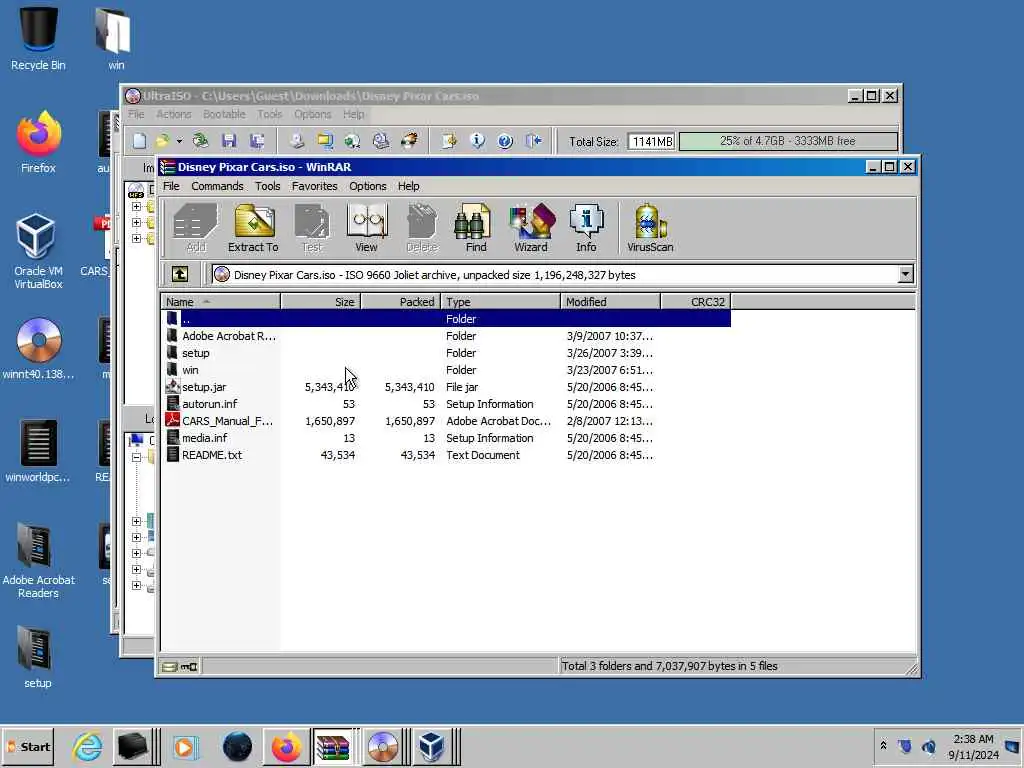This screenshot has height=768, width=1024.
Task: Click the greyed Add icon in WinRAR
Action: (195, 228)
